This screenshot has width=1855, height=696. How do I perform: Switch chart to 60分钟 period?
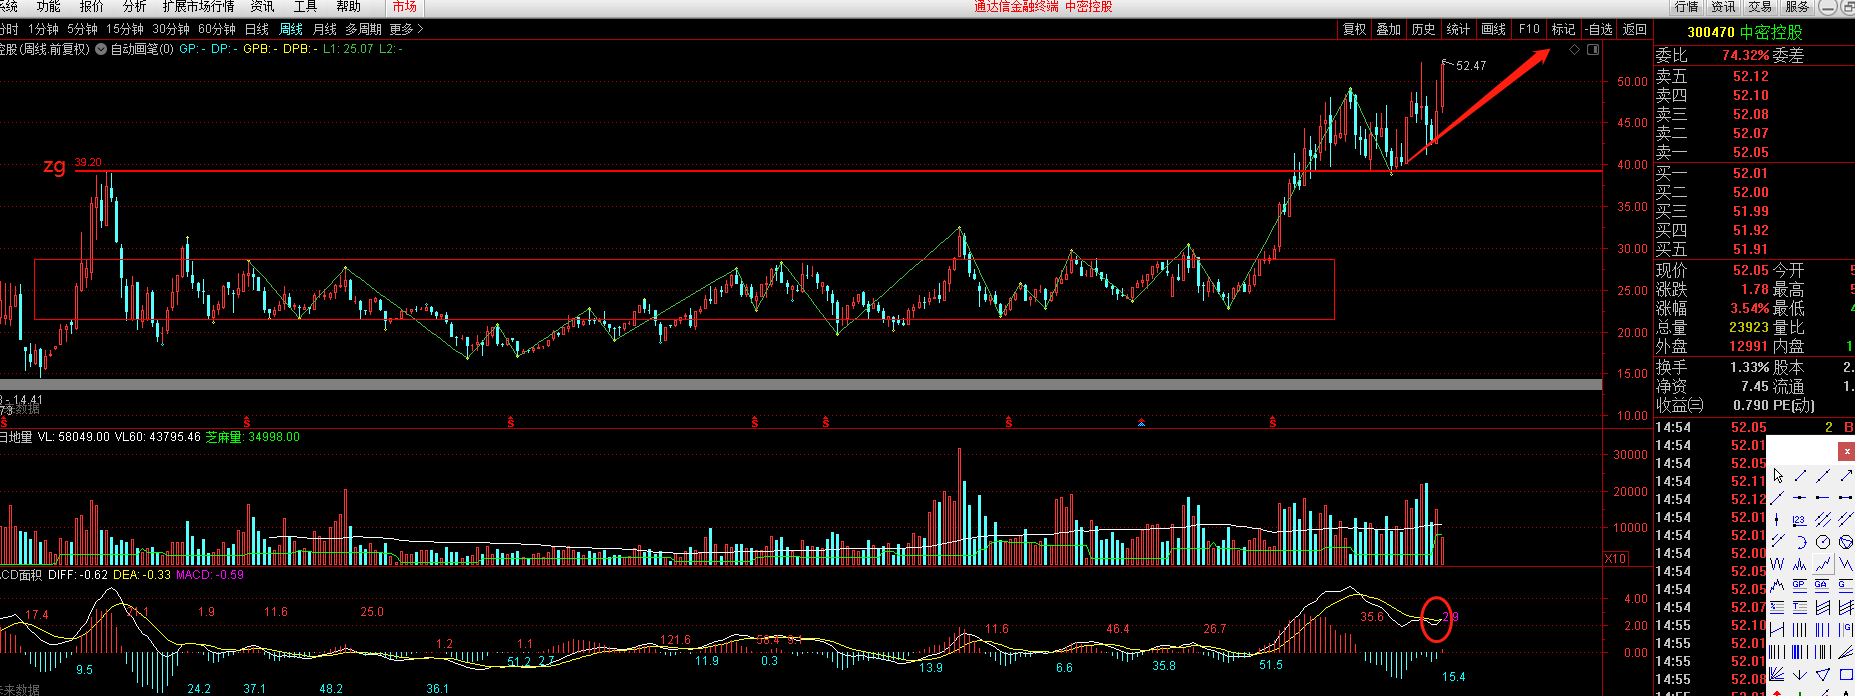217,29
